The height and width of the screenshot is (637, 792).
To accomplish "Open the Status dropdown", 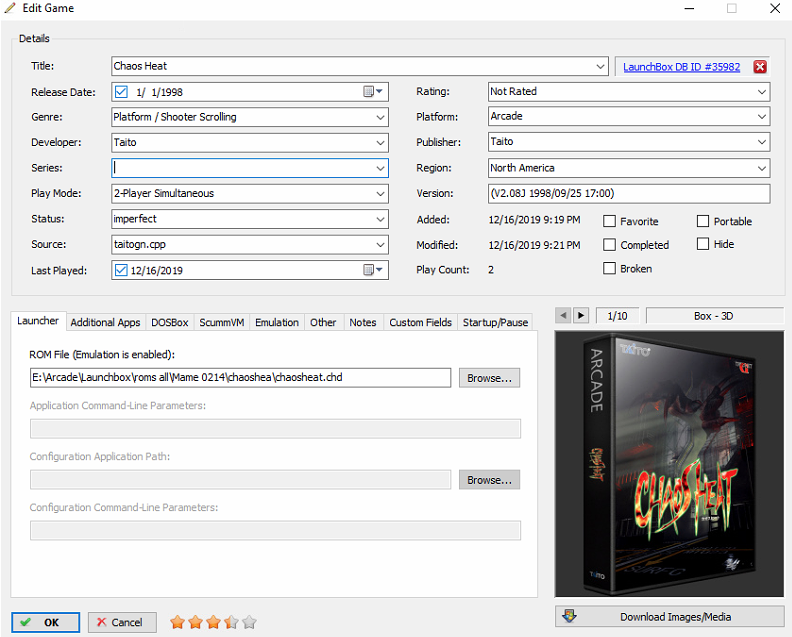I will (380, 219).
